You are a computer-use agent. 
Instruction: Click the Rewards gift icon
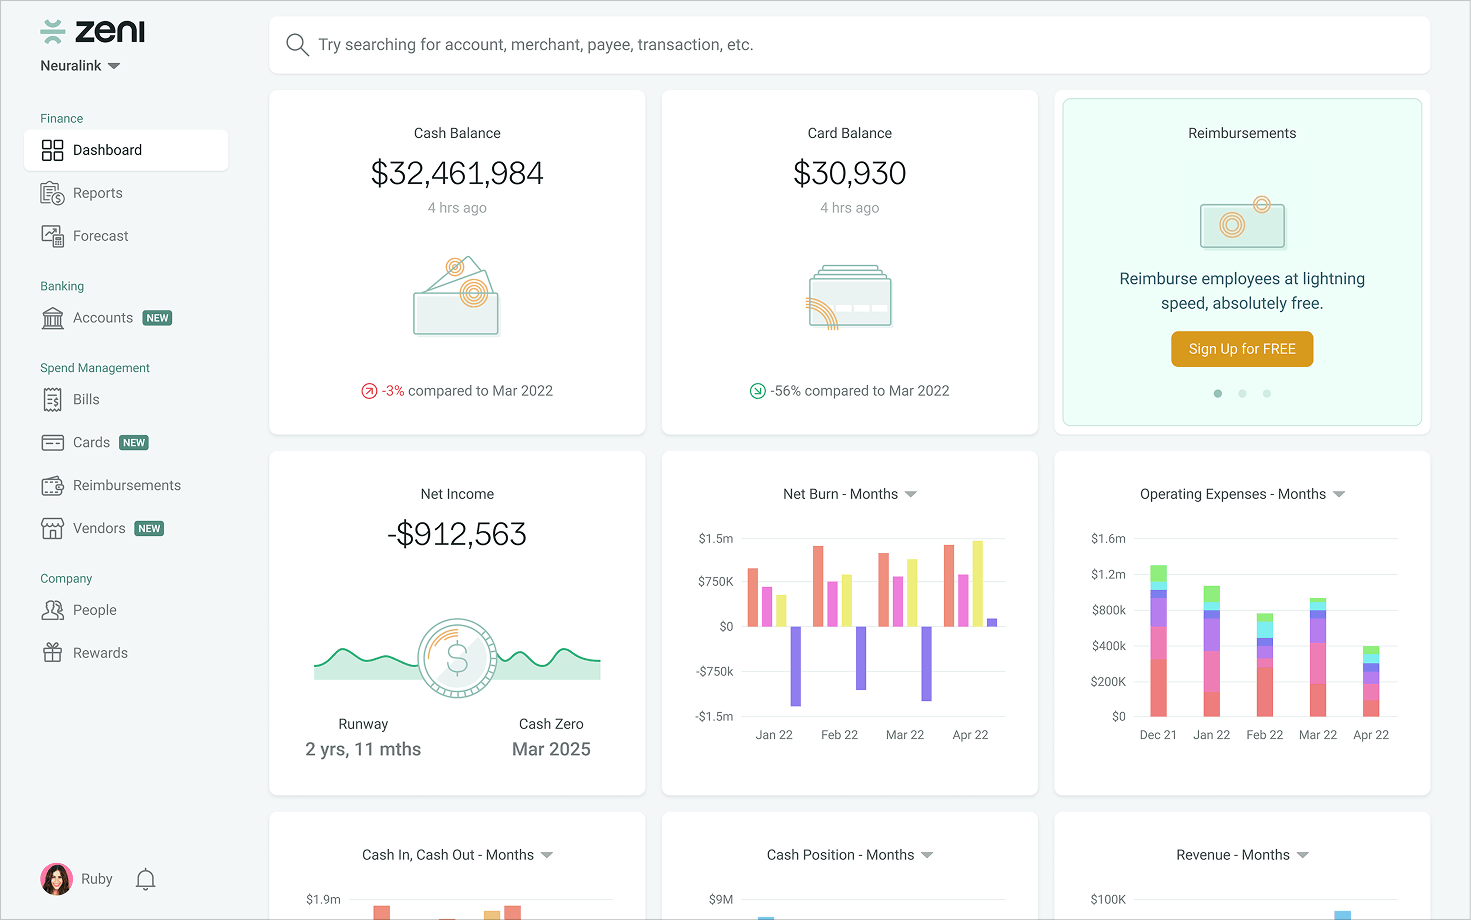coord(52,652)
